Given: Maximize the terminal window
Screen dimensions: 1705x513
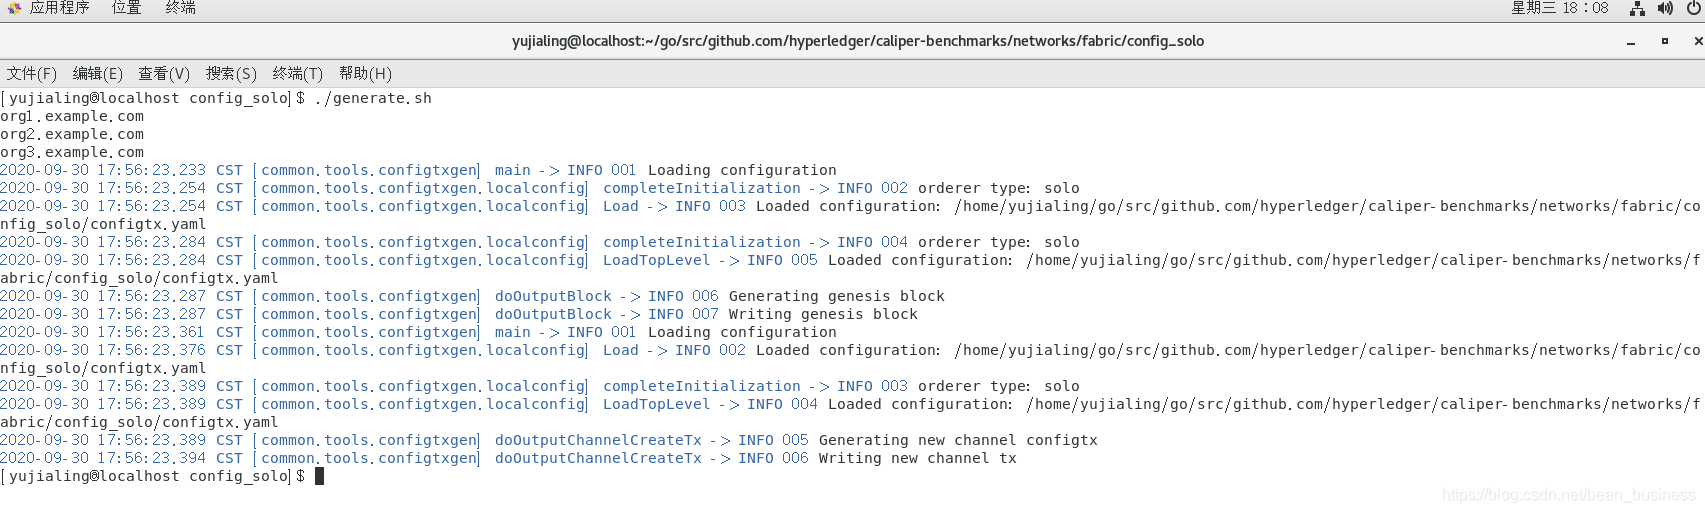Looking at the screenshot, I should (x=1665, y=42).
